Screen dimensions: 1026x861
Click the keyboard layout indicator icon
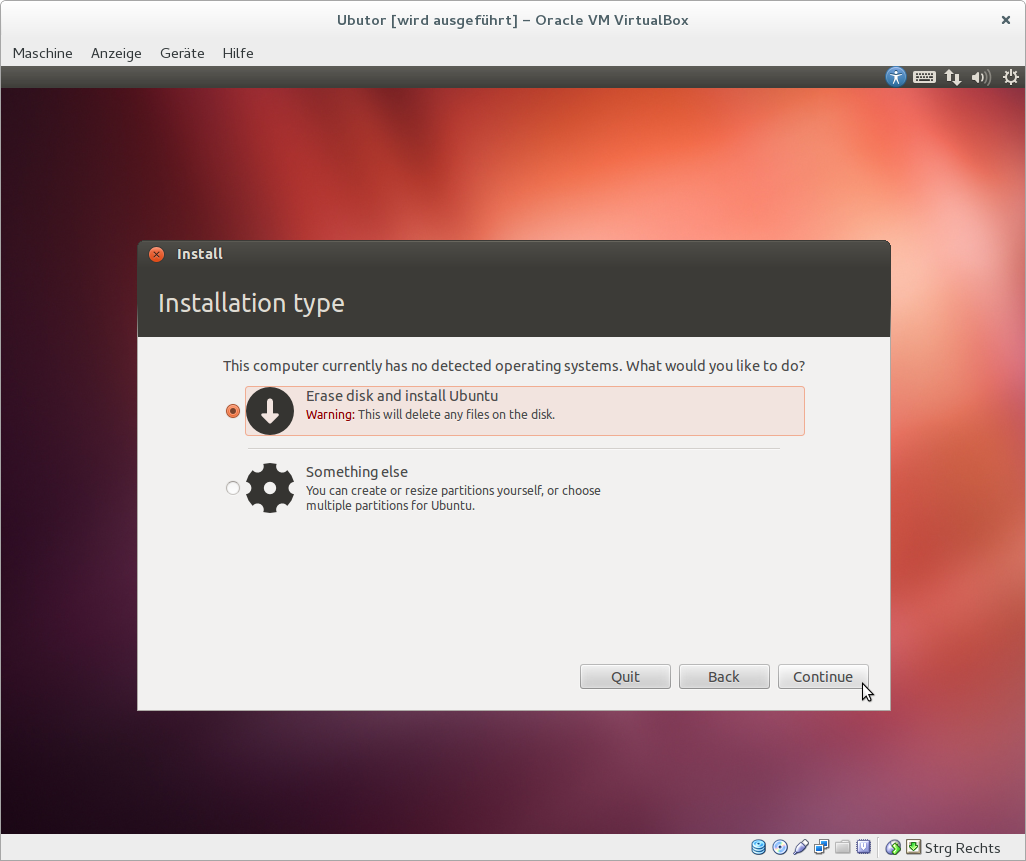[x=924, y=77]
